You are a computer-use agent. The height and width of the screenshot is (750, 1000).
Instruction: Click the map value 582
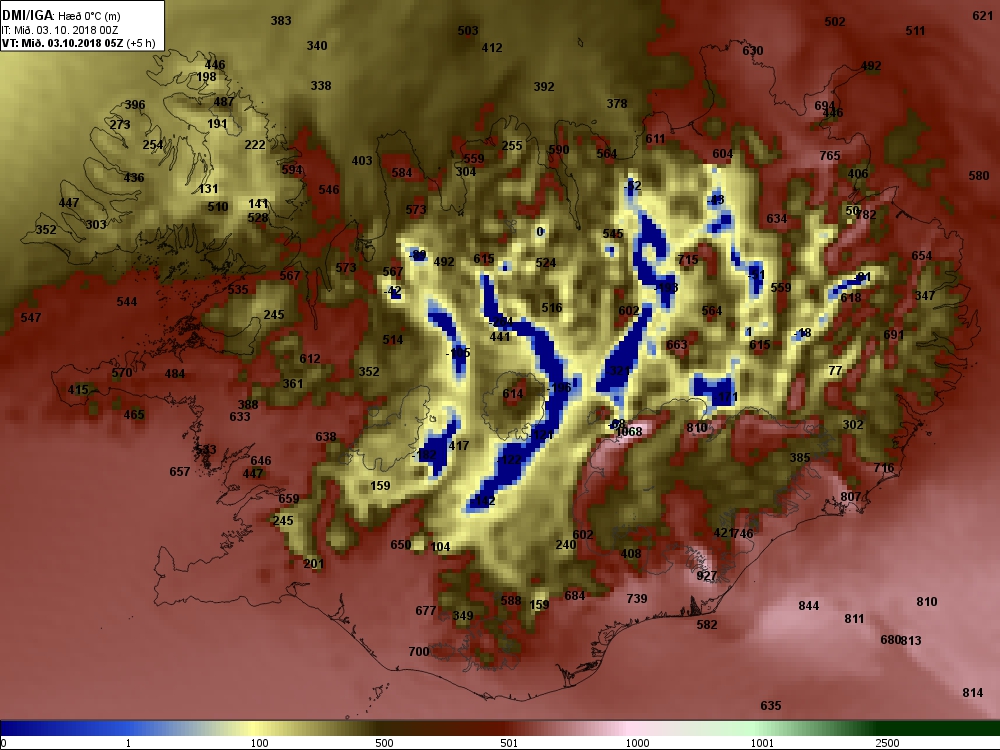pos(707,624)
